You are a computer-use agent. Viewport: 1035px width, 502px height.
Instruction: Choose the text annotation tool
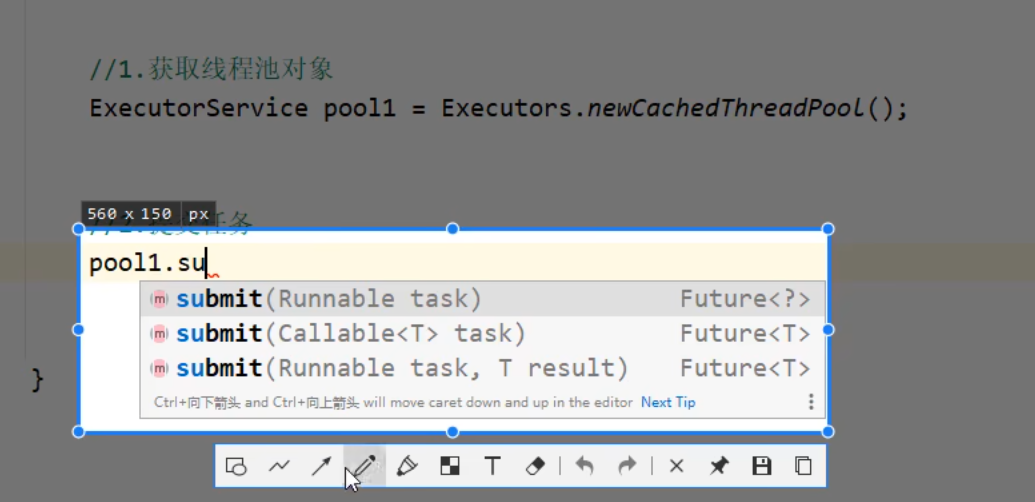coord(492,466)
